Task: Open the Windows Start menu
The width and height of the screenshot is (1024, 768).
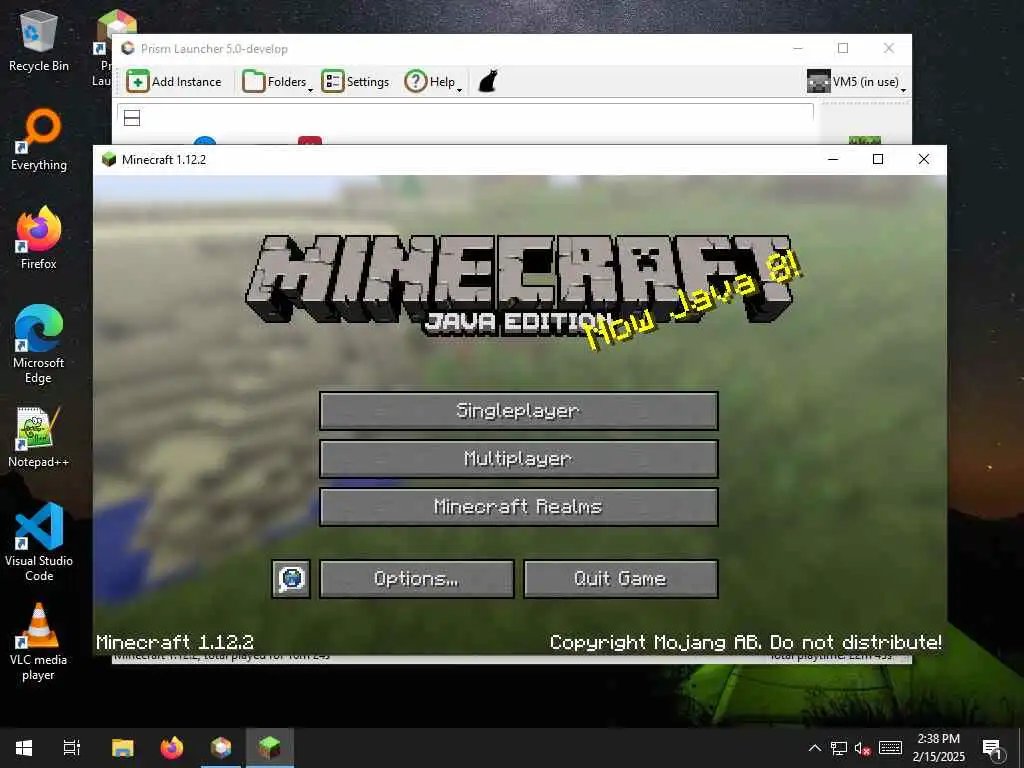Action: tap(24, 748)
